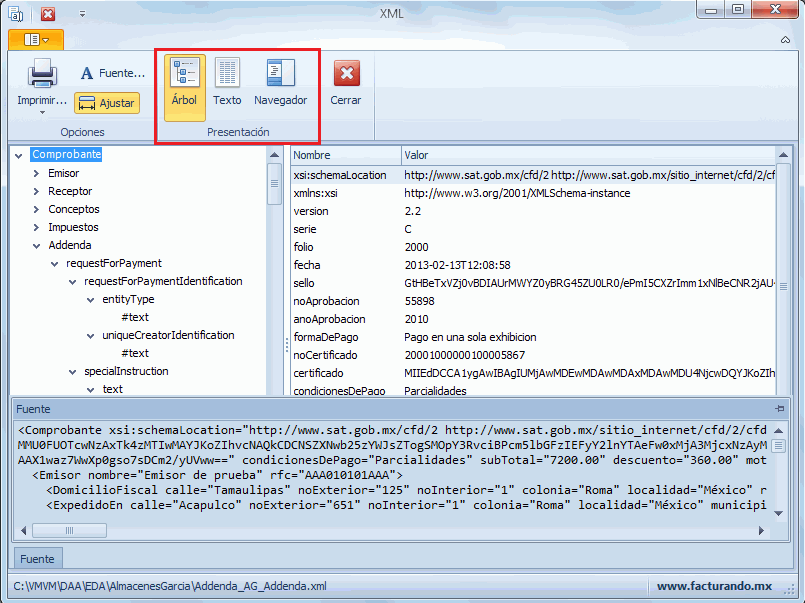Select the Comprobante root node
805x603 pixels.
[x=66, y=155]
